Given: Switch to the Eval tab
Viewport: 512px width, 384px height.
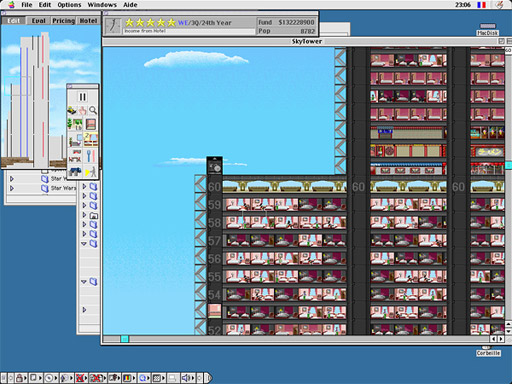Looking at the screenshot, I should point(38,21).
